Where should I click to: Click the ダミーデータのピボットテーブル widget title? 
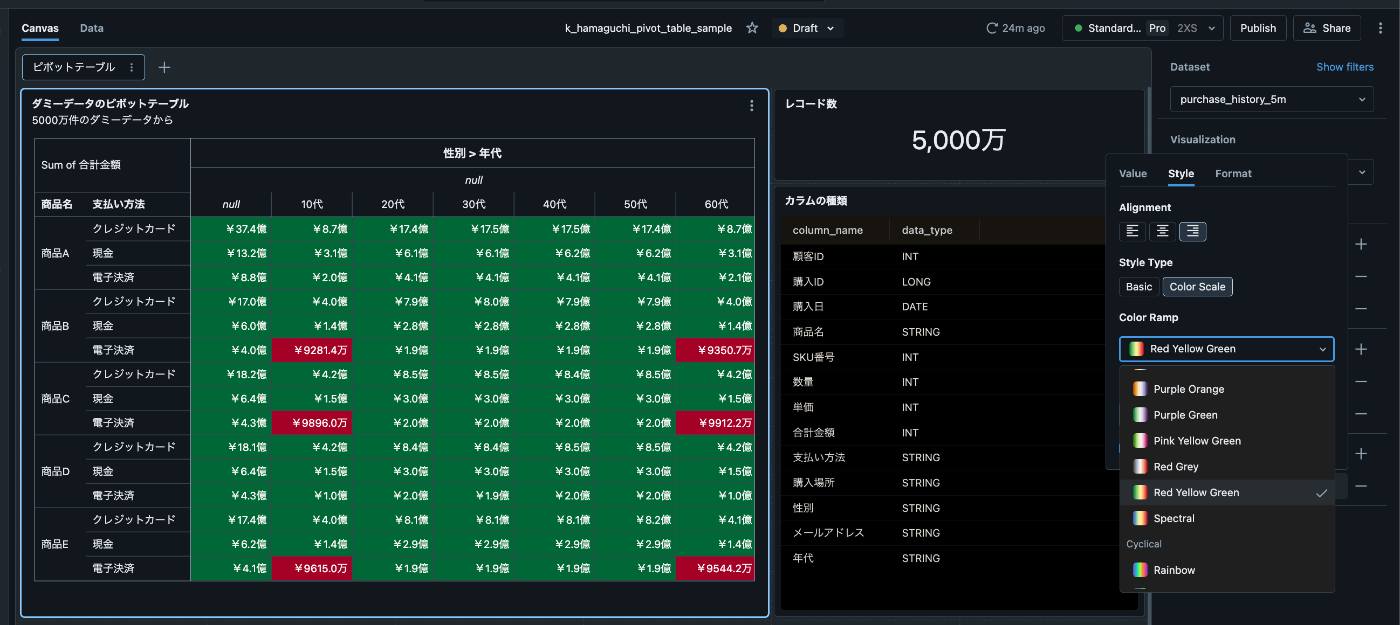click(110, 103)
